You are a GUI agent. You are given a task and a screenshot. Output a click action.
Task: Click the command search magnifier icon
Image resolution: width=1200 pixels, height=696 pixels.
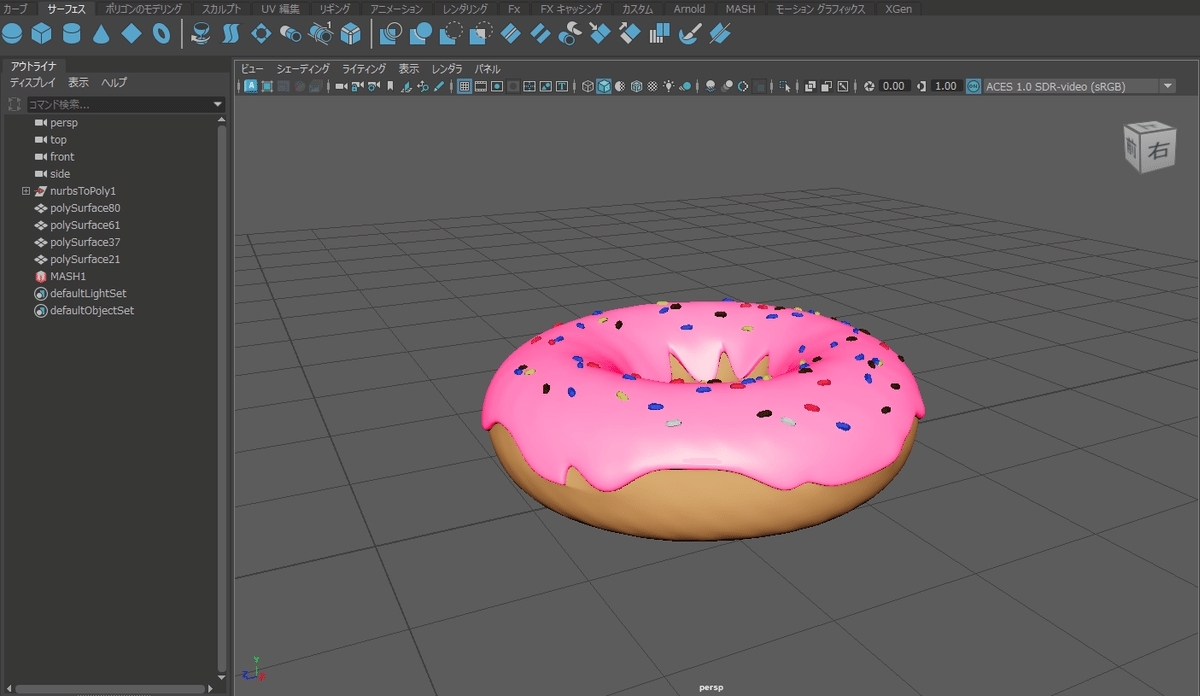[x=14, y=103]
